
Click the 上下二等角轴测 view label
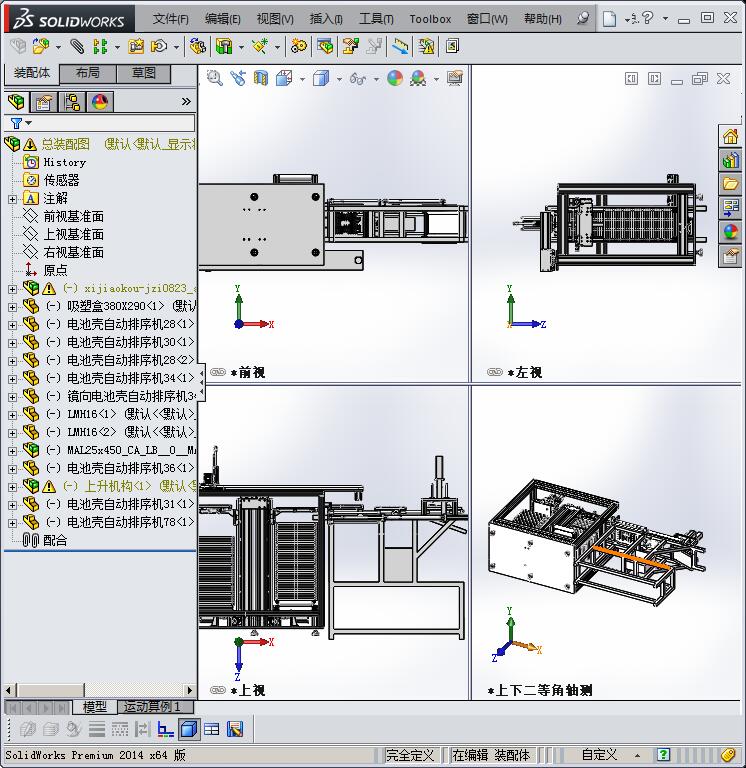(x=540, y=691)
